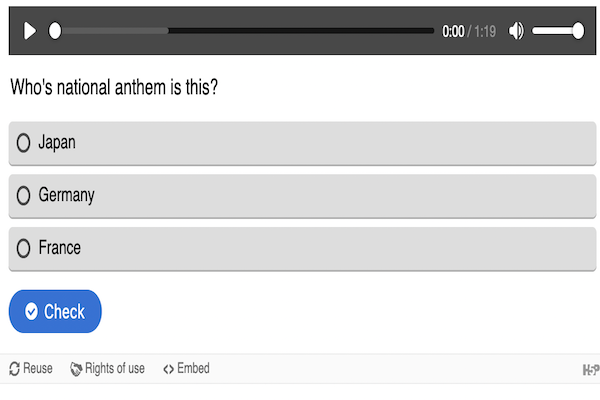The height and width of the screenshot is (400, 600).
Task: Choose the Germany answer label
Action: [66, 196]
